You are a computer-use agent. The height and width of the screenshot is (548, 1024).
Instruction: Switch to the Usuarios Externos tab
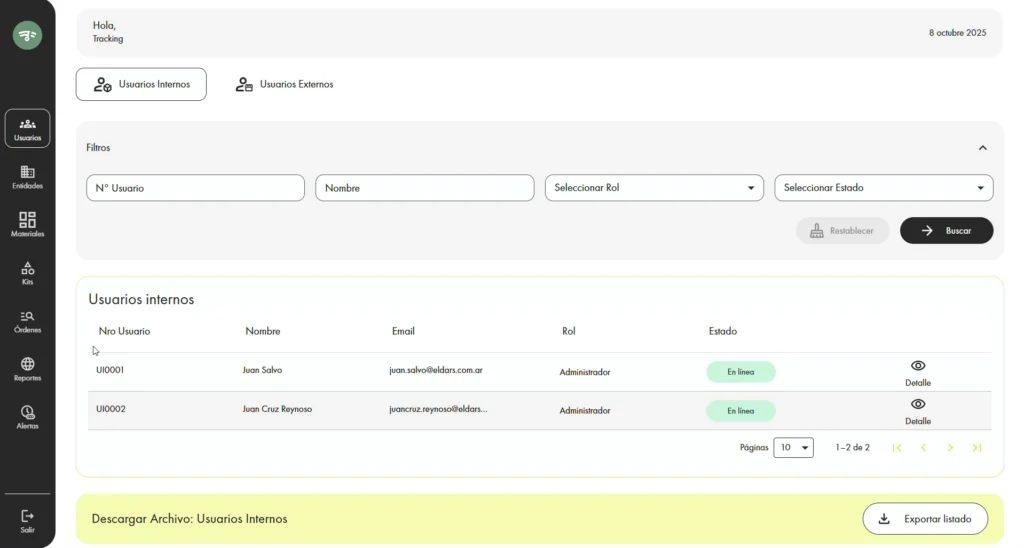pos(284,84)
